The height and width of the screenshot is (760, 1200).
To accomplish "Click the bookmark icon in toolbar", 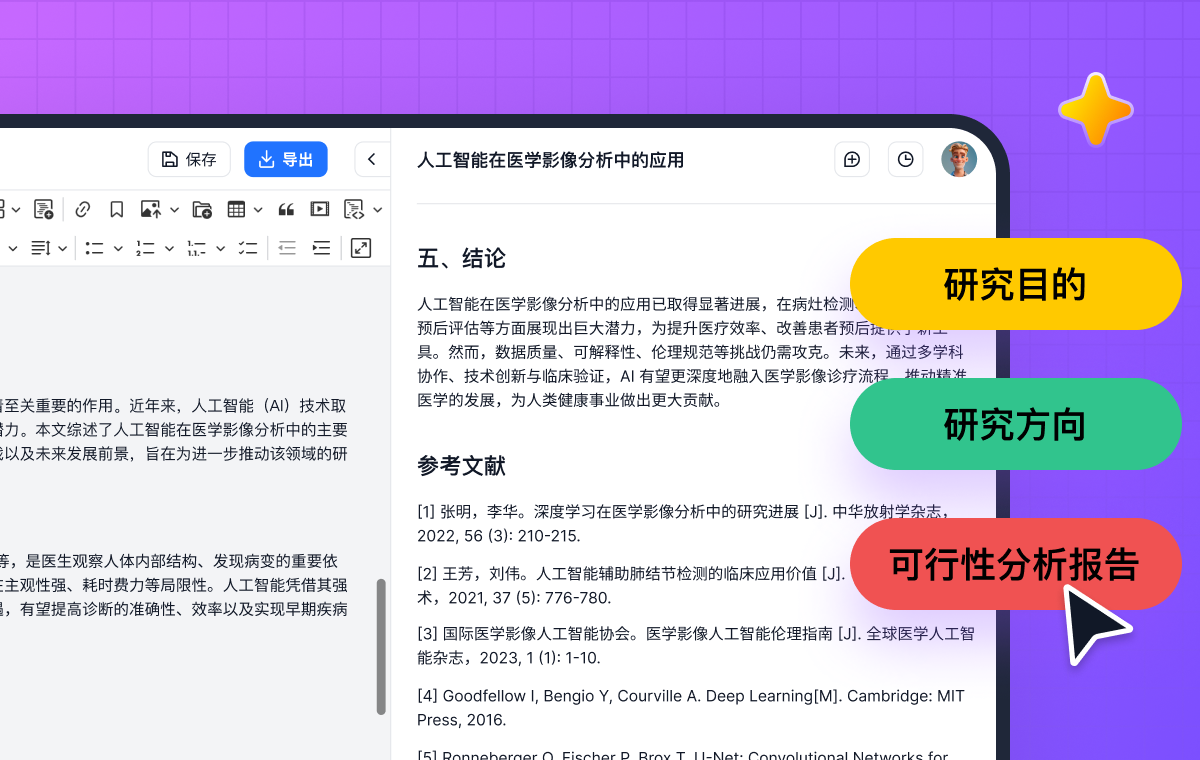I will coord(117,209).
